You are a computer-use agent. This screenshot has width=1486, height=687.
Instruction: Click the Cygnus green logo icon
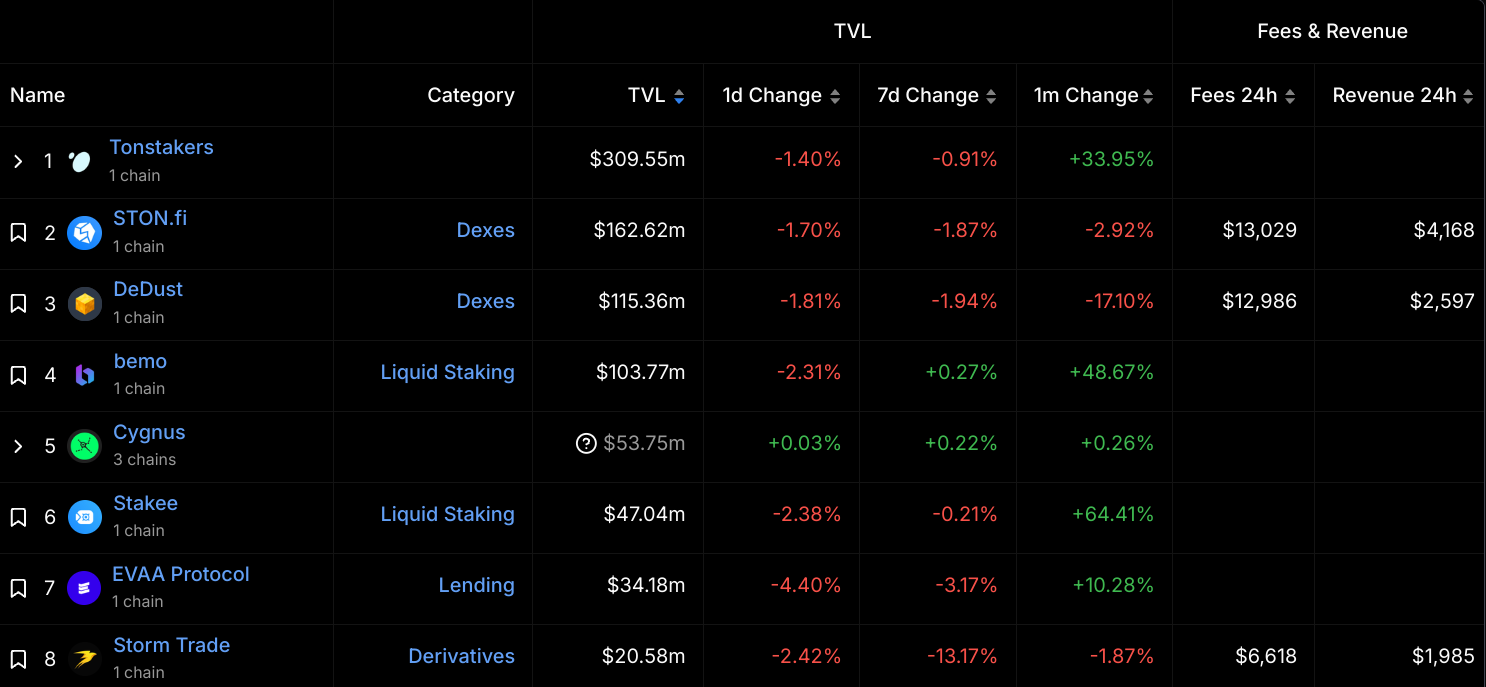pyautogui.click(x=84, y=446)
